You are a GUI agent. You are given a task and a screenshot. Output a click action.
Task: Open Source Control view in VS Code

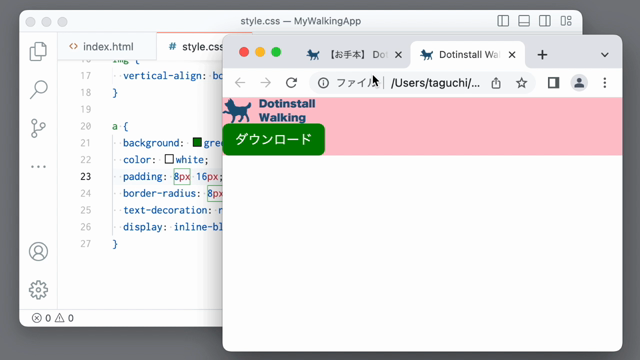point(38,128)
